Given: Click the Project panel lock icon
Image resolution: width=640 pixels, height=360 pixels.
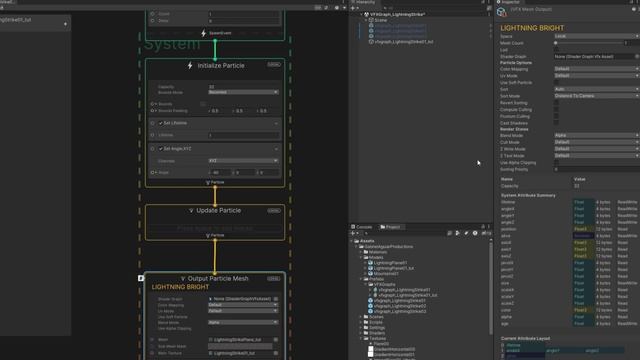Looking at the screenshot, I should point(483,227).
